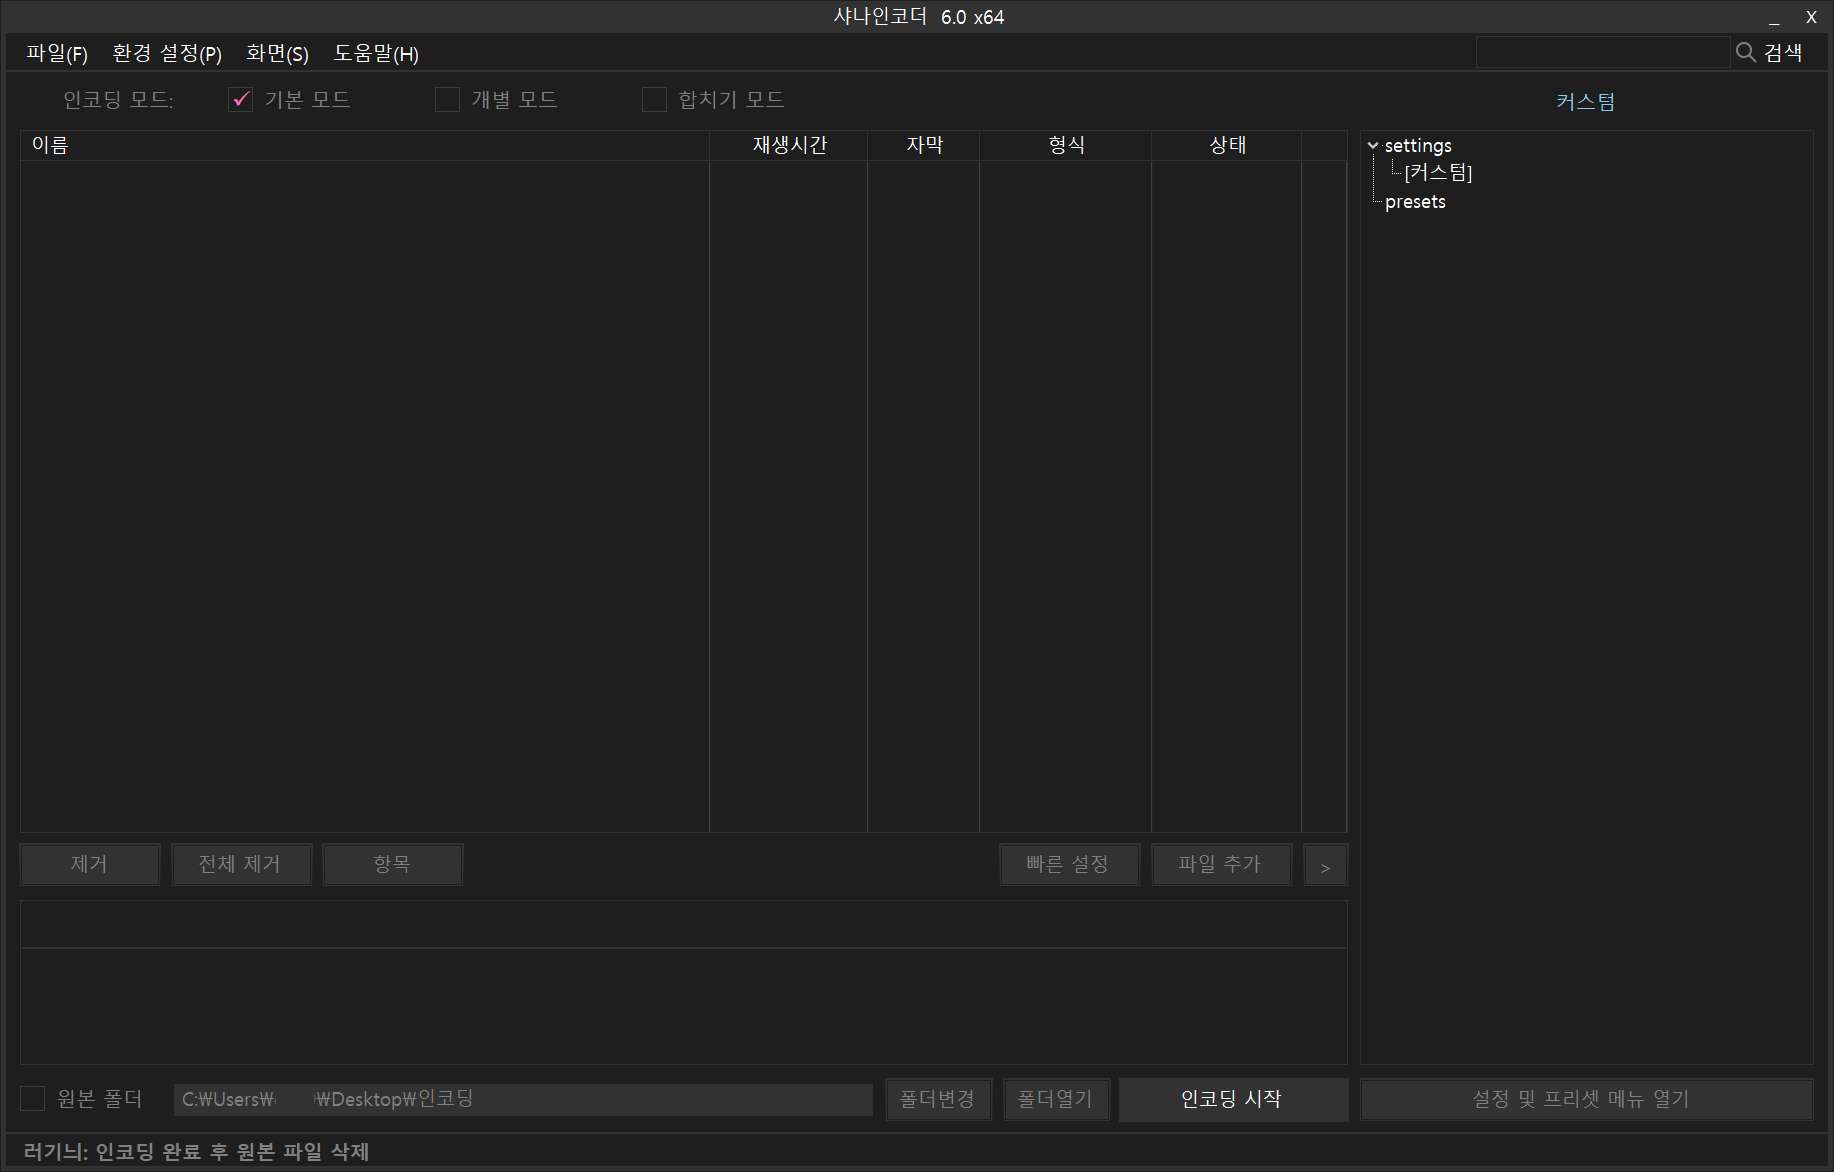Click the 폴더변경 button

coord(938,1099)
